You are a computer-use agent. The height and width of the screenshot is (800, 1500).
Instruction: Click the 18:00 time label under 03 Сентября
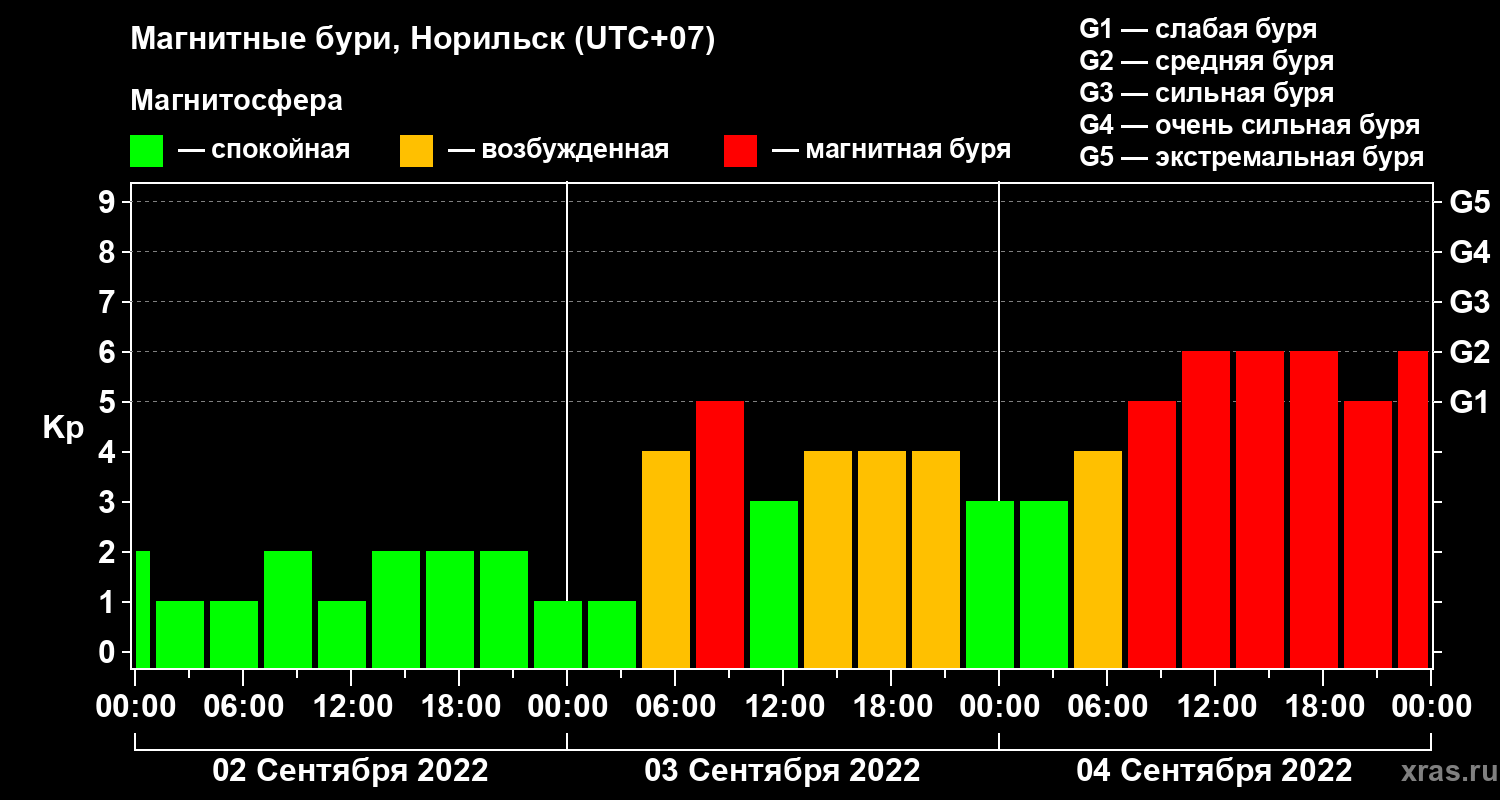891,706
